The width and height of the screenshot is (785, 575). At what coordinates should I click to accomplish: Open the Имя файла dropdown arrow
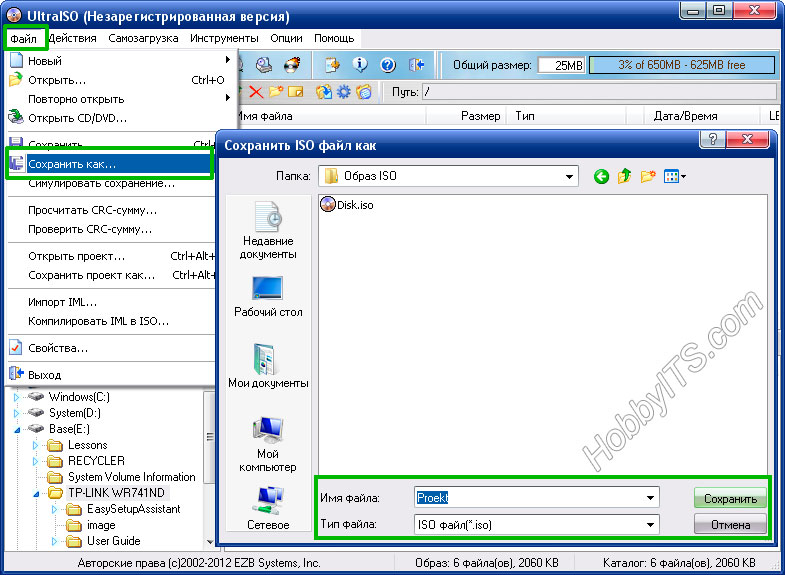[650, 498]
